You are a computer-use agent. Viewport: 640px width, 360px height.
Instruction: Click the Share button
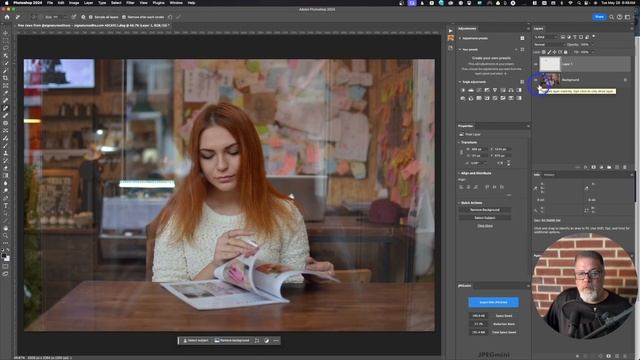[x=599, y=17]
